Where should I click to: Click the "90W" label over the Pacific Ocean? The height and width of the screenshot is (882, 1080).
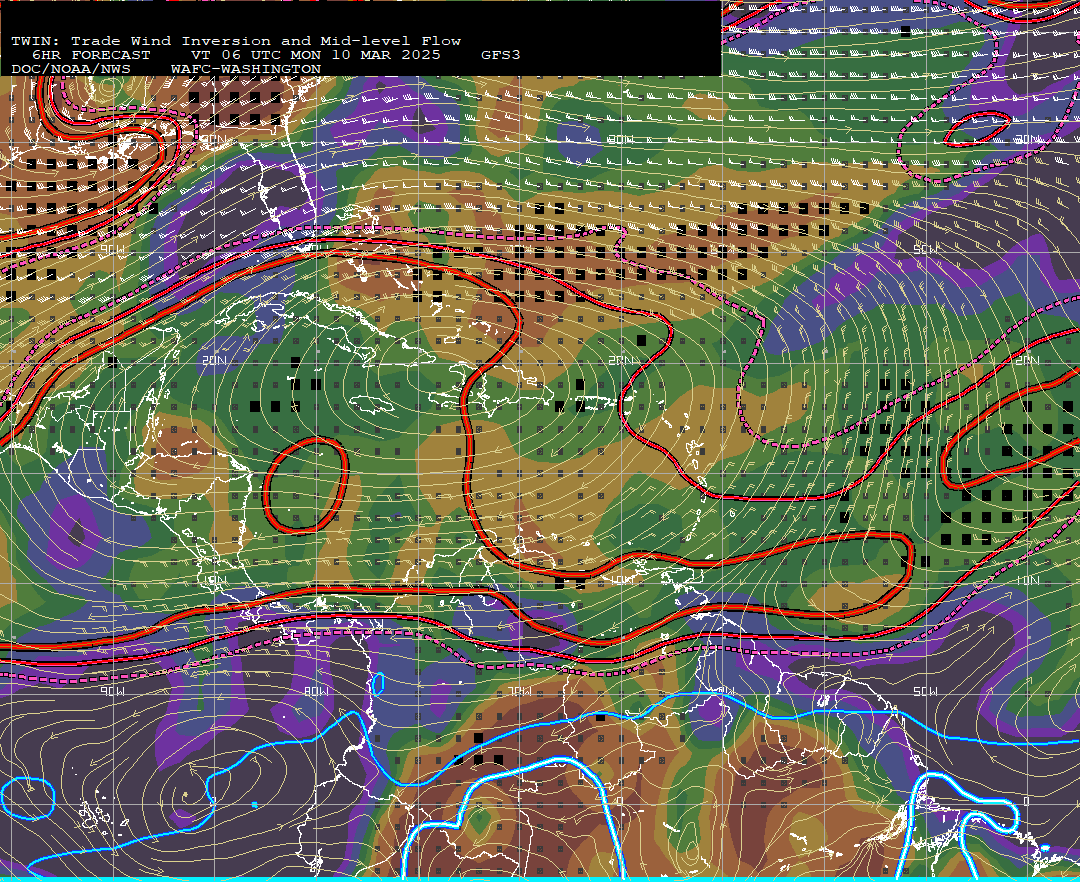(x=113, y=691)
